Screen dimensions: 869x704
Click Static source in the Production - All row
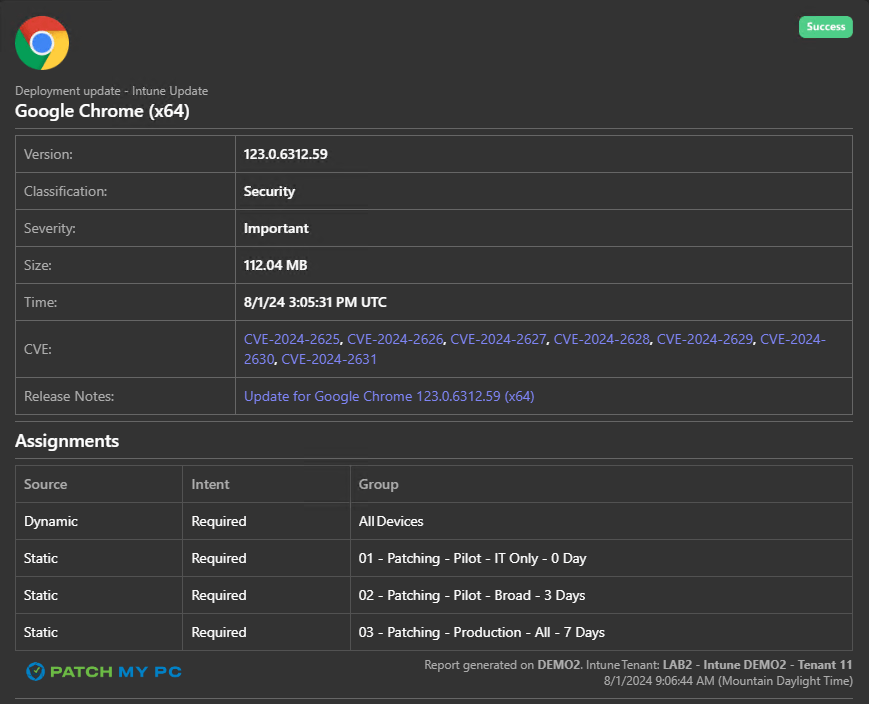tap(41, 632)
